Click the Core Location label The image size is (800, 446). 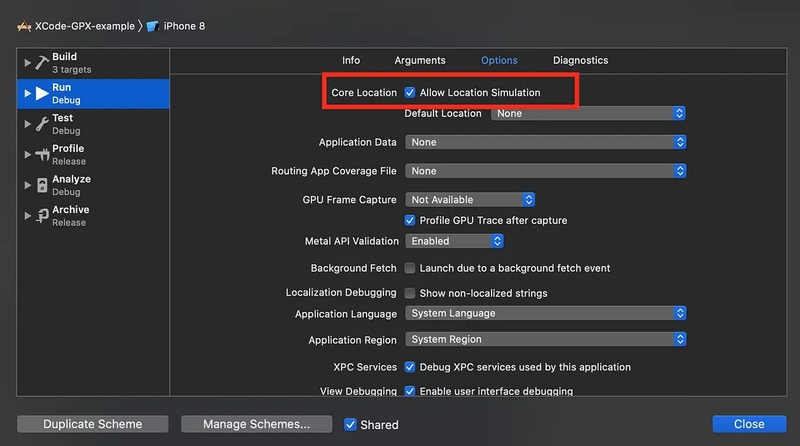click(x=364, y=92)
